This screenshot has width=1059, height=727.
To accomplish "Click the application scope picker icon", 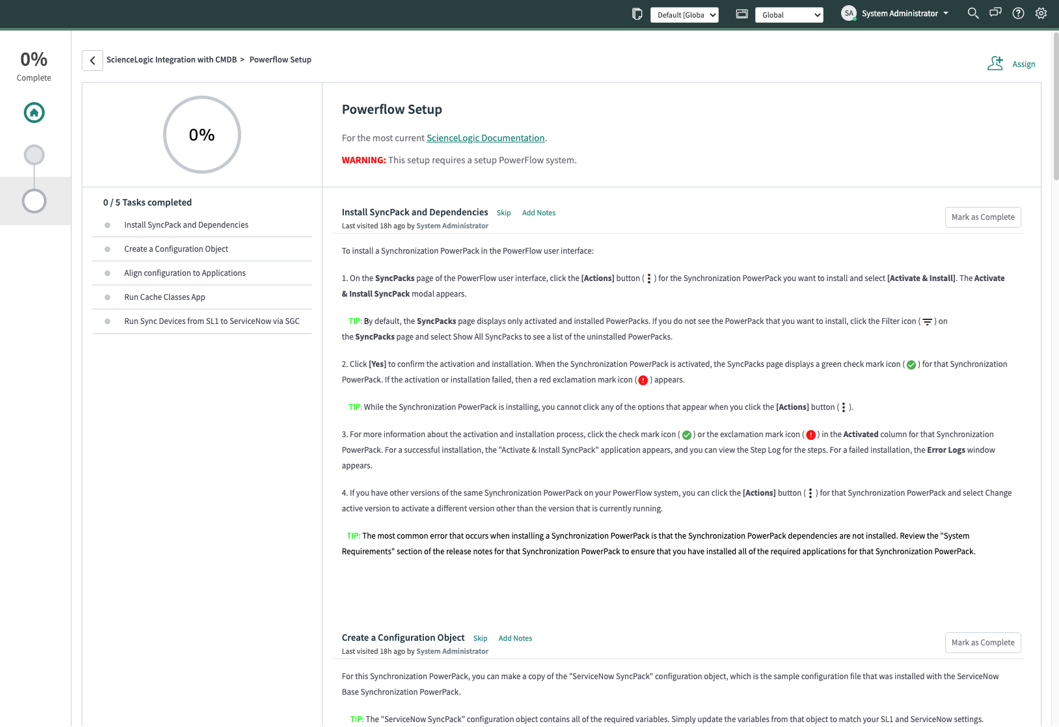I will [x=742, y=14].
